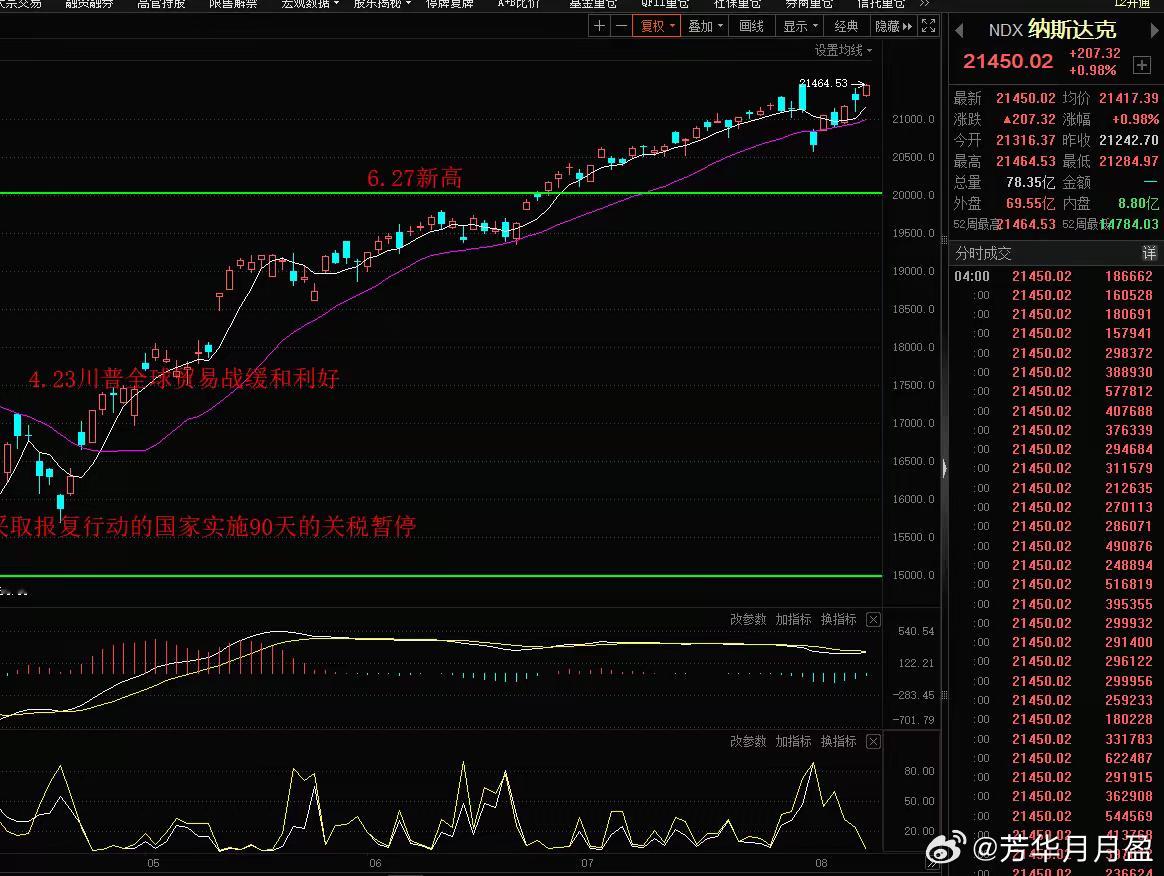Click the latest price 21450.02 headline
This screenshot has width=1164, height=876.
(x=1007, y=62)
